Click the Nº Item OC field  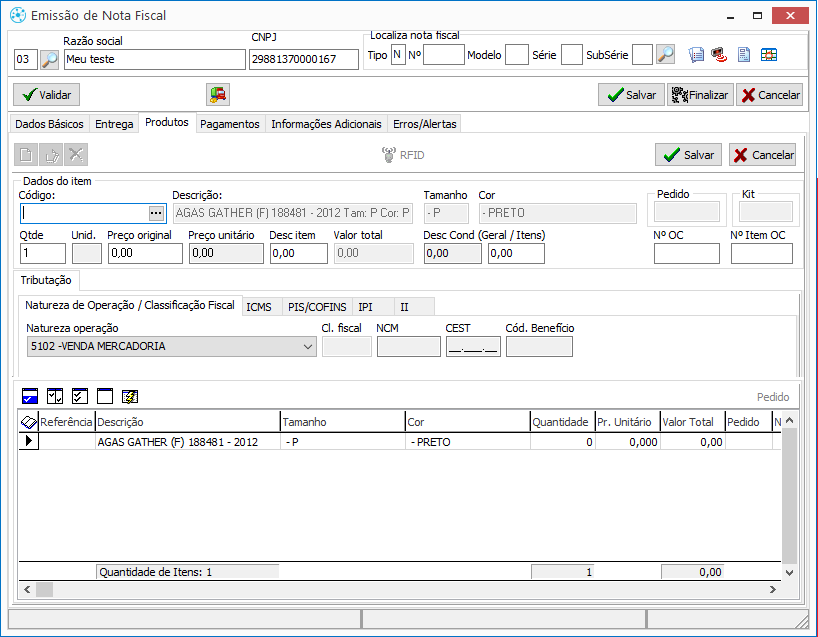[x=762, y=254]
